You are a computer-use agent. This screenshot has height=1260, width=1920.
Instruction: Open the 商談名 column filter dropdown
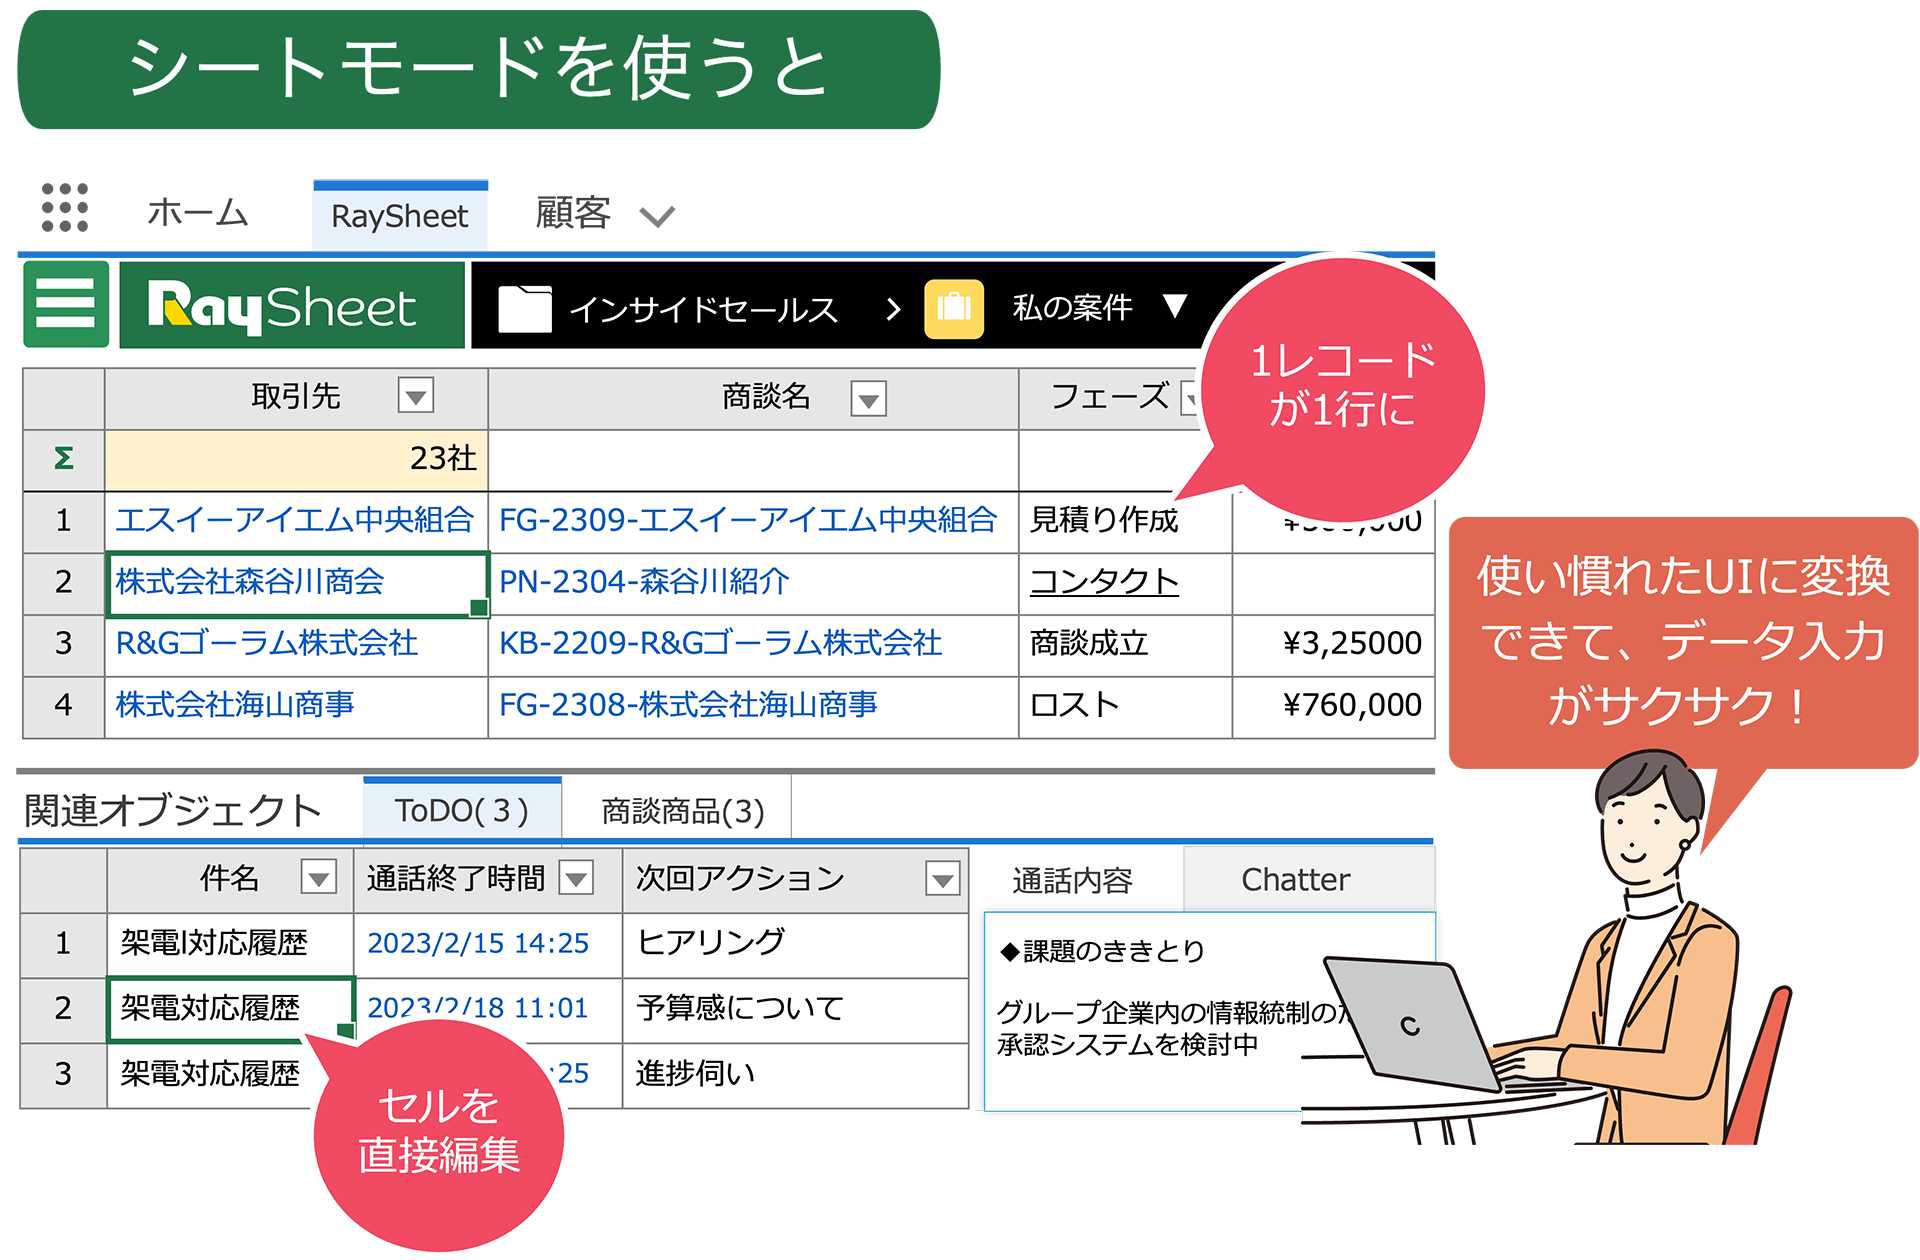(x=868, y=399)
